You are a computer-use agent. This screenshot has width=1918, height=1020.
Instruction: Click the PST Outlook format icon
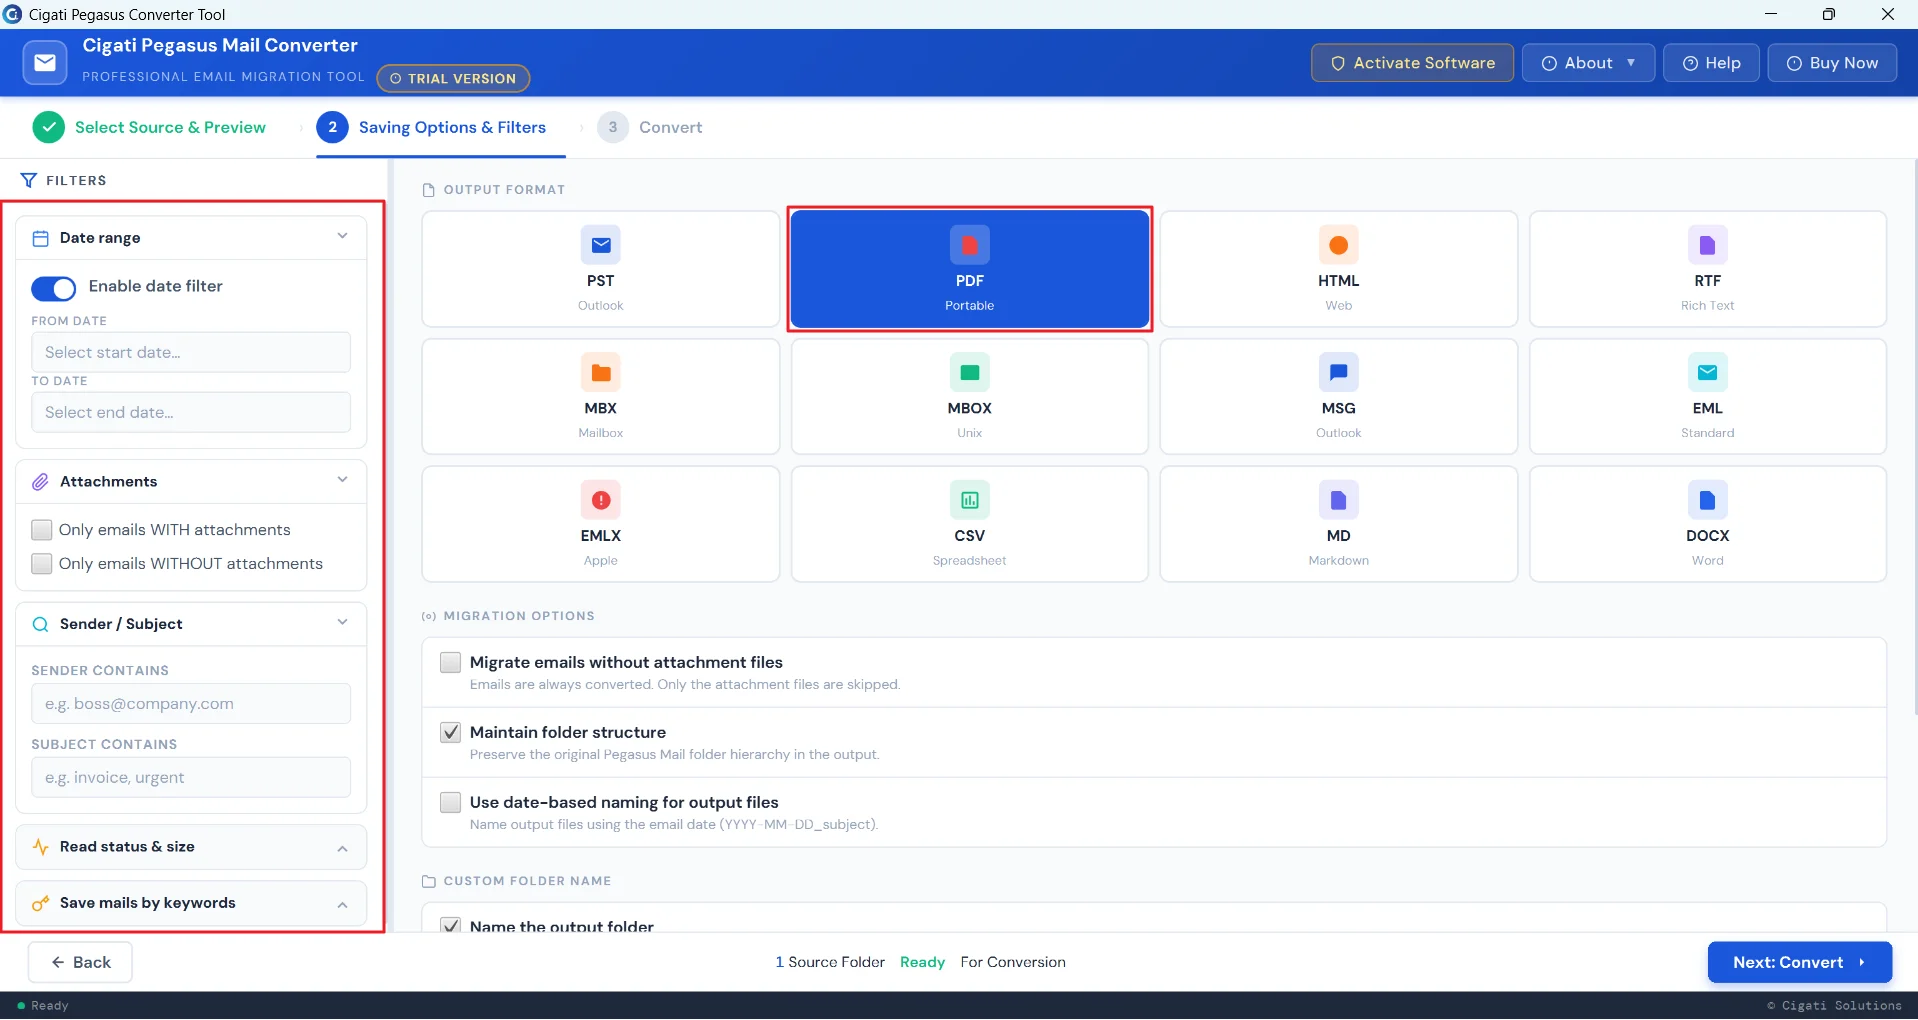click(x=601, y=245)
